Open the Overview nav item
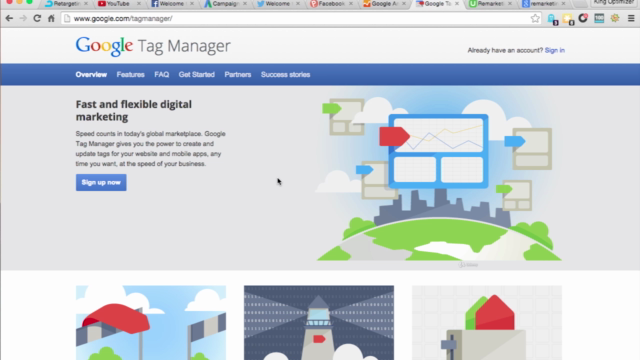The width and height of the screenshot is (640, 360). pyautogui.click(x=91, y=75)
